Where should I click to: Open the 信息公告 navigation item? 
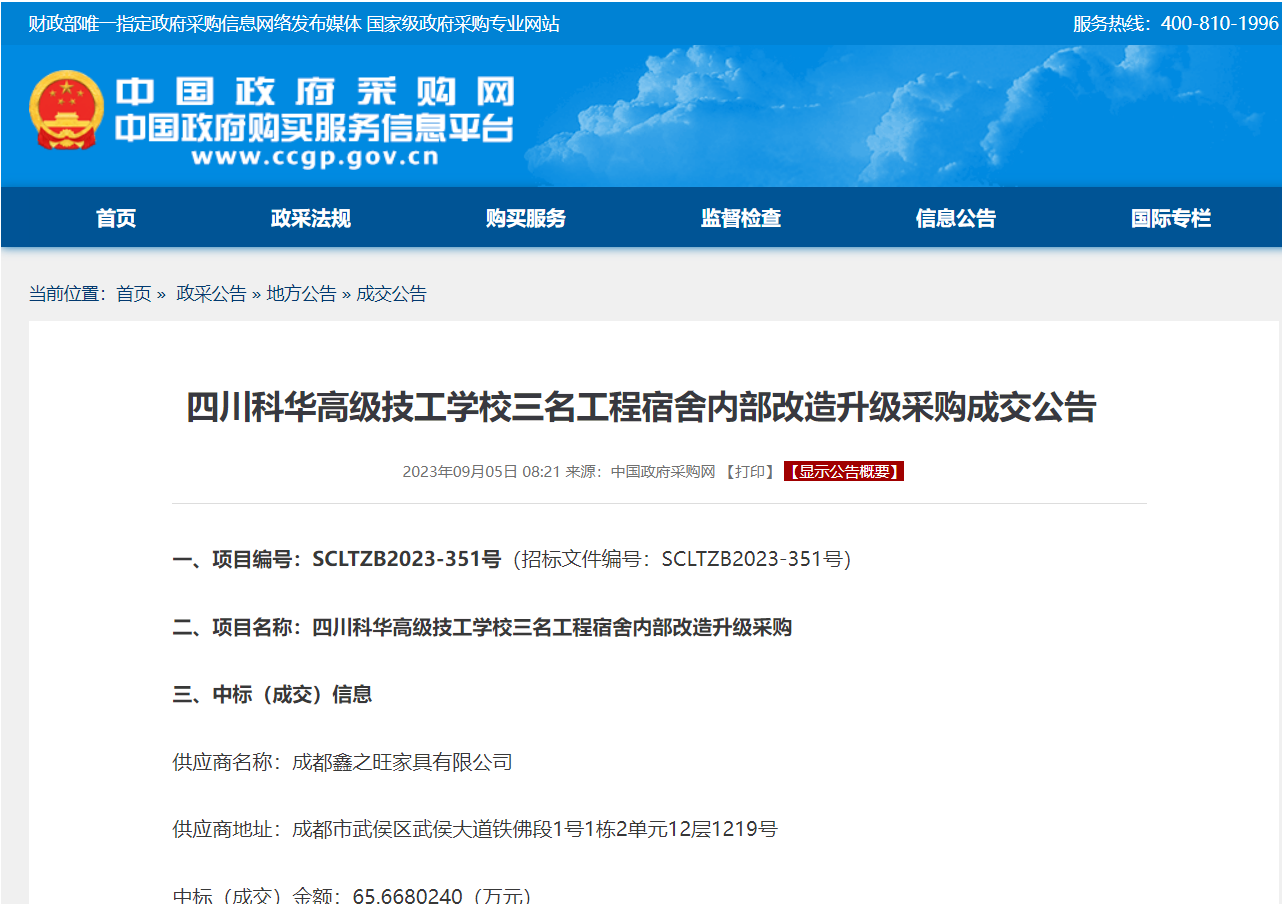[x=956, y=218]
